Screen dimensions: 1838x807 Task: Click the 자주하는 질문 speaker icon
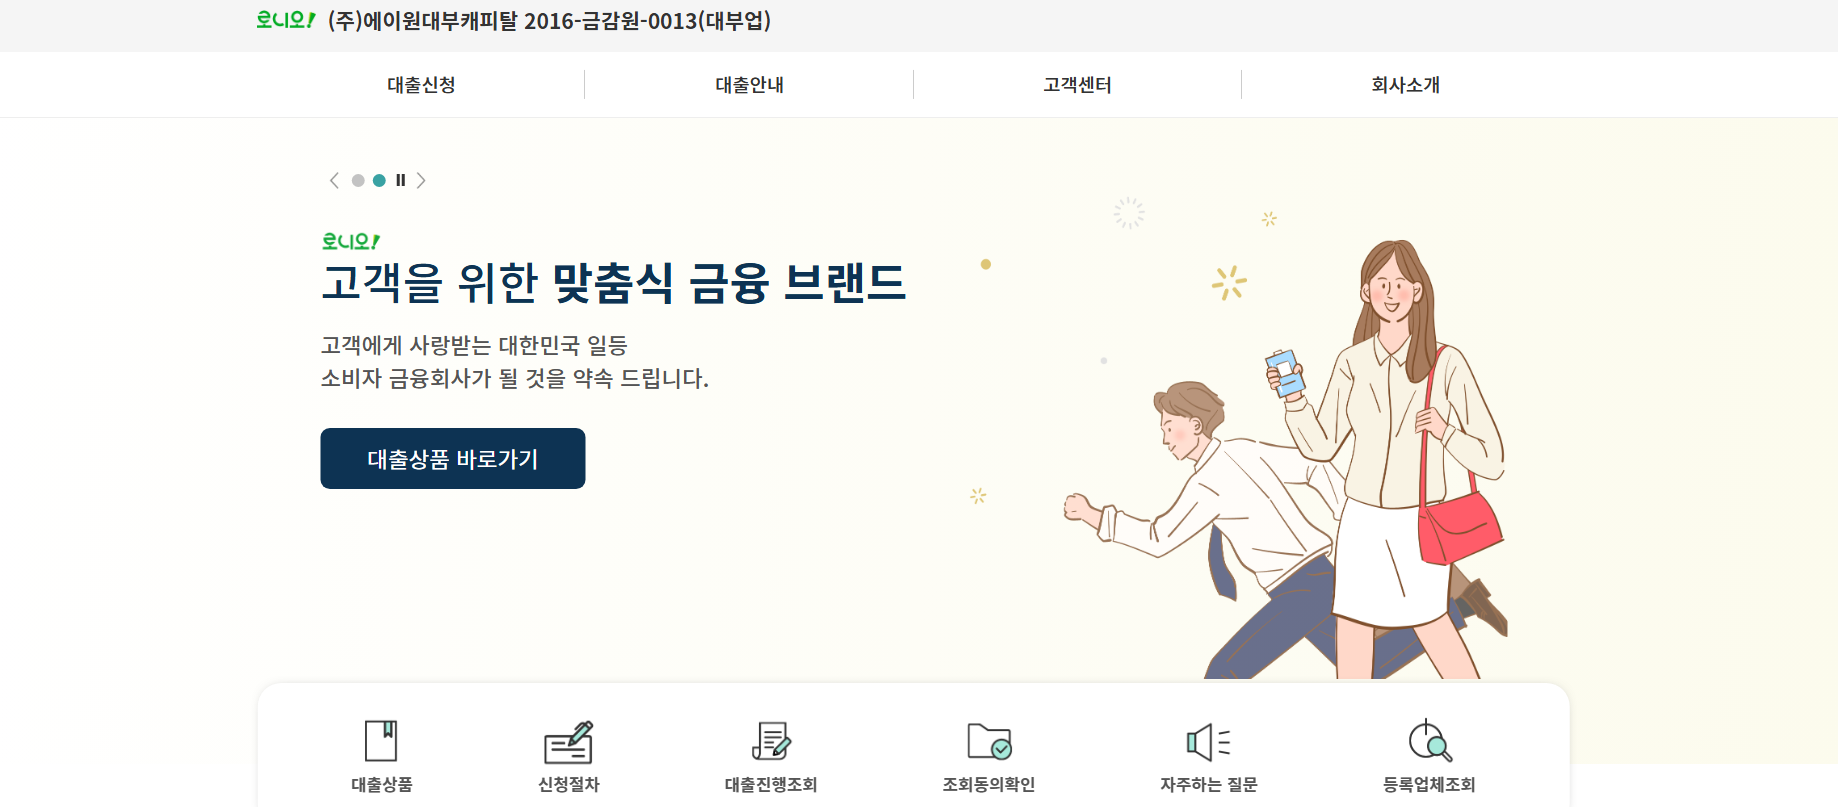tap(1208, 742)
